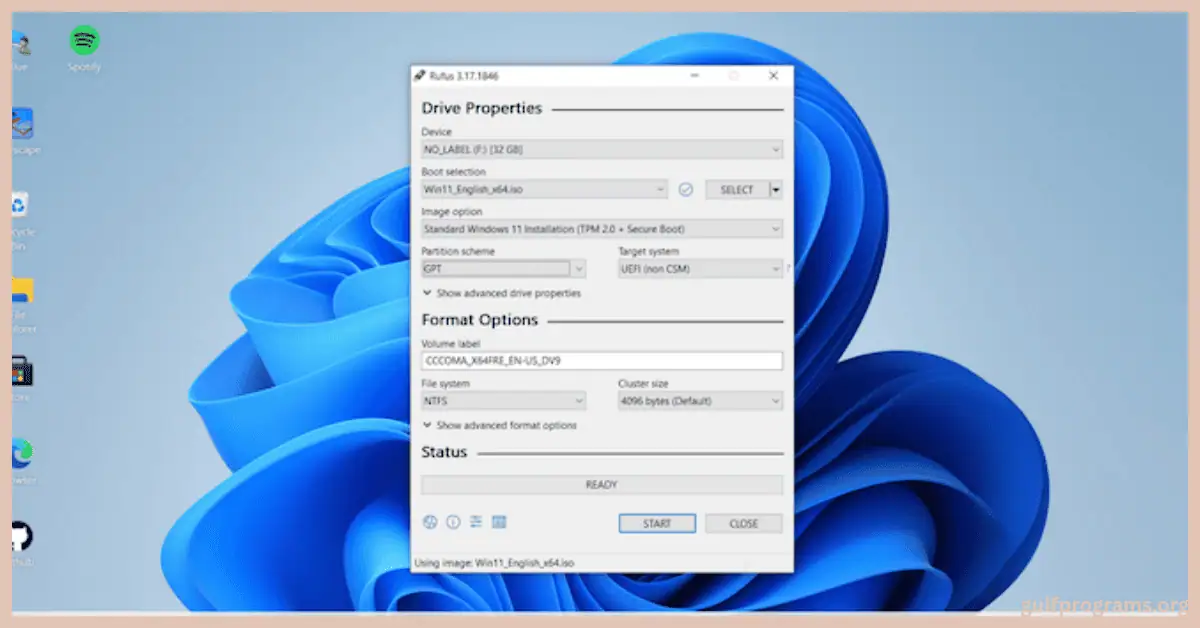The image size is (1200, 628).
Task: Click the checksum checkmark icon beside boot selection
Action: click(x=686, y=189)
